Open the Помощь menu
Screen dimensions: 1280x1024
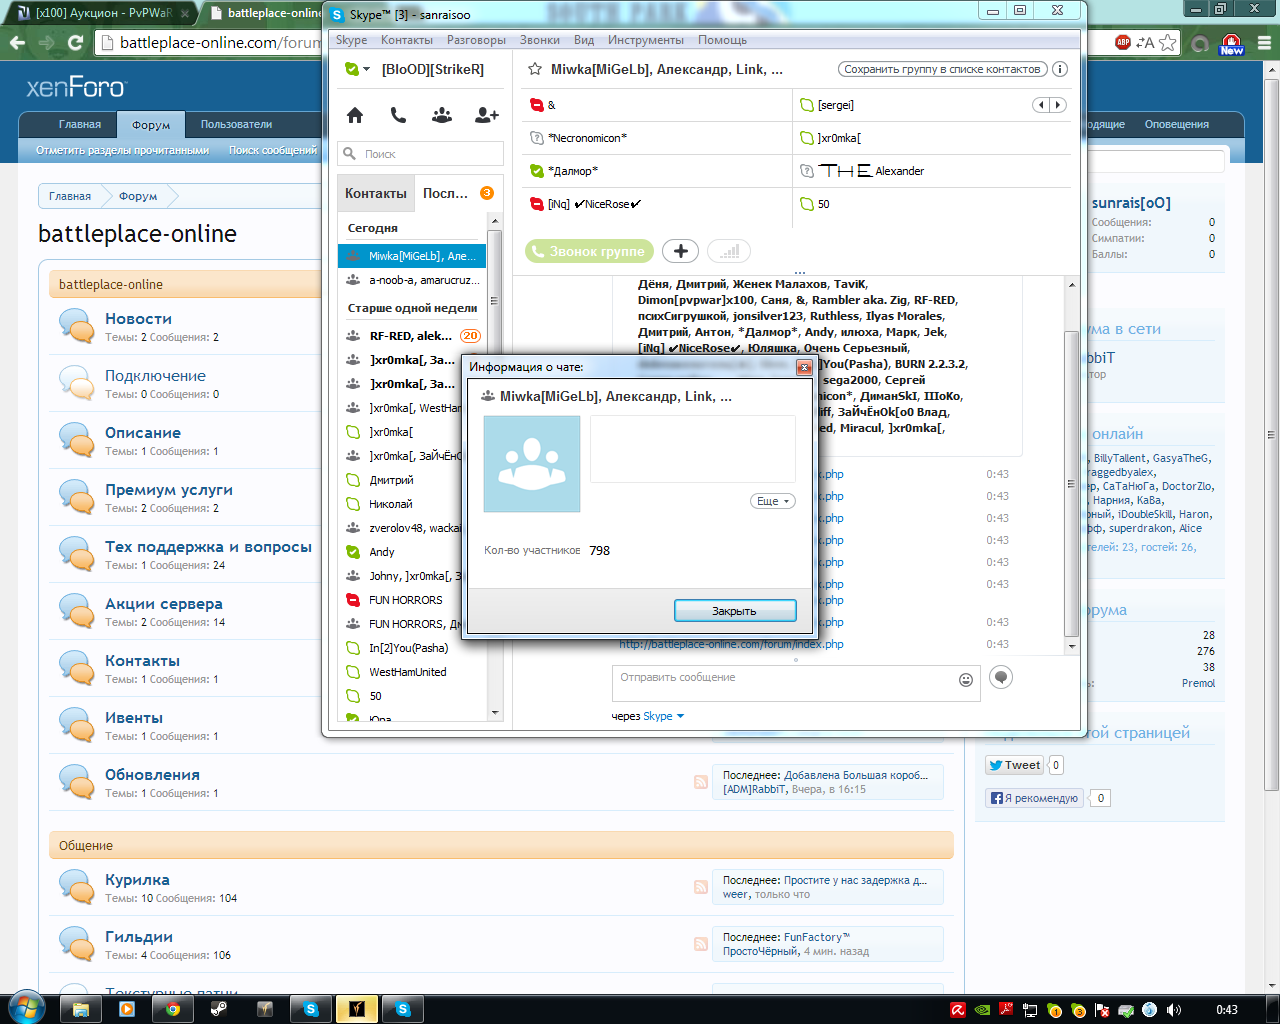[722, 40]
